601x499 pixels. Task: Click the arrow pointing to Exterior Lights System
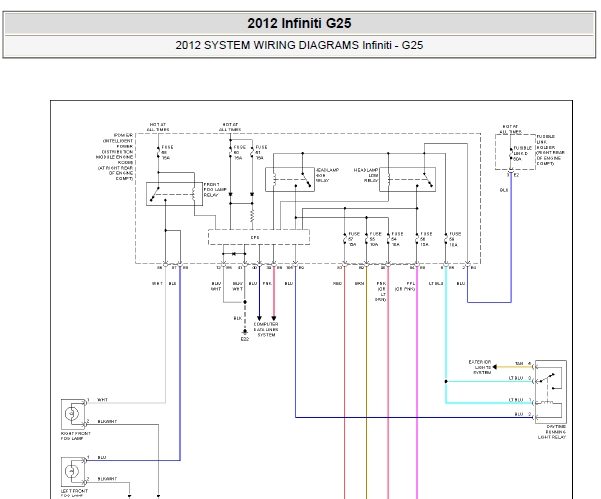click(495, 367)
